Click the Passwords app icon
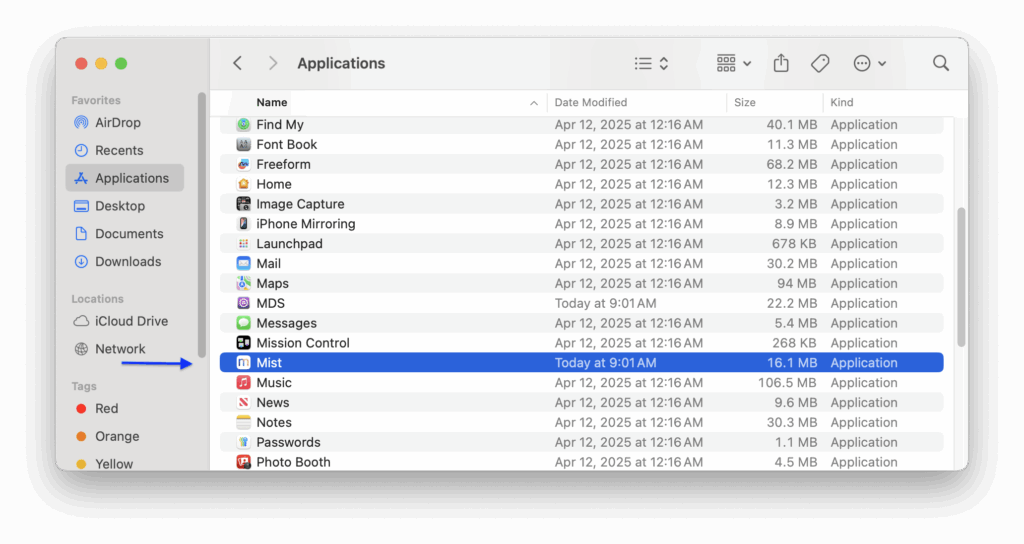Screen dimensions: 1024x544 [244, 442]
